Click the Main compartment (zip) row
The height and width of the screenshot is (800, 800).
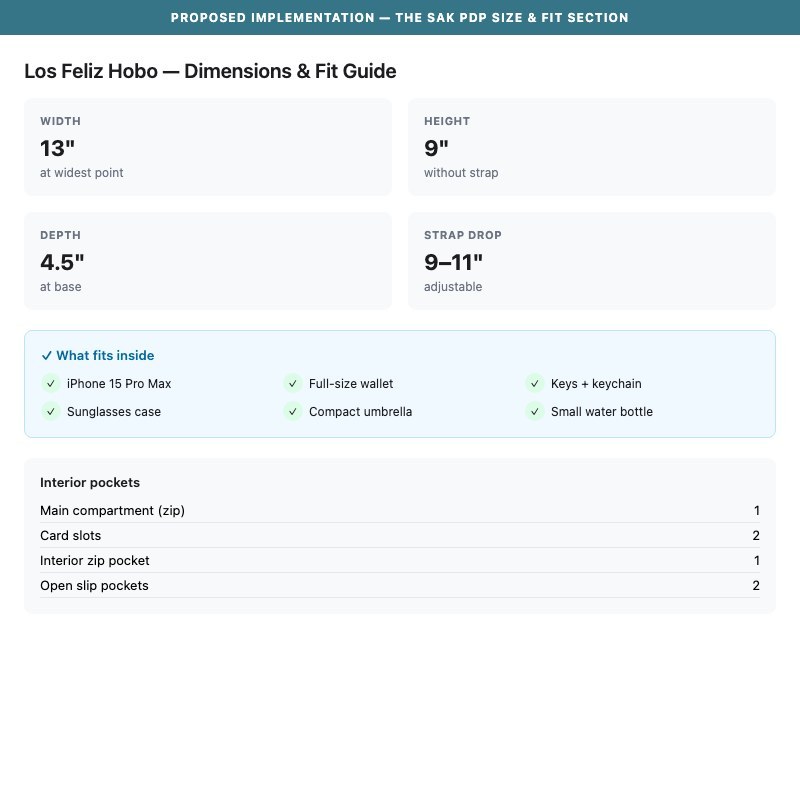[400, 511]
